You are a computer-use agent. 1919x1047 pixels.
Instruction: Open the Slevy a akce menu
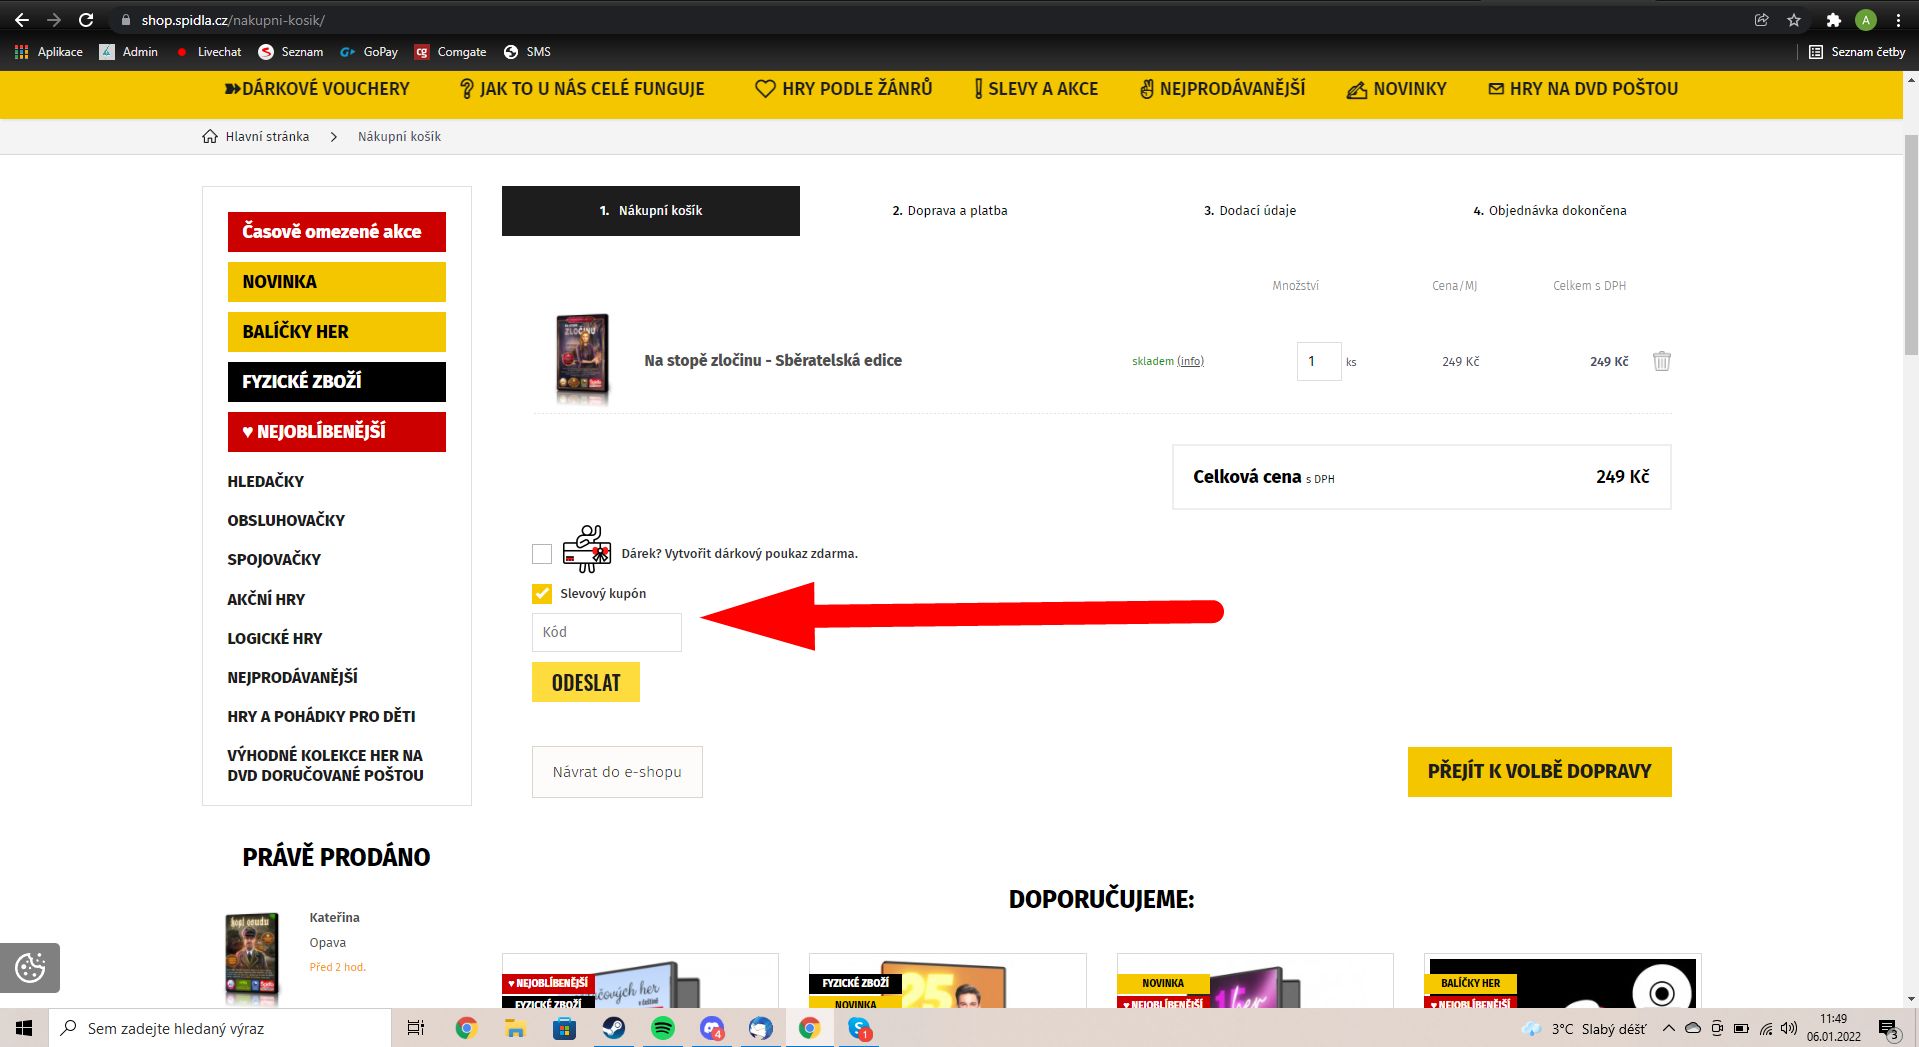click(1036, 89)
